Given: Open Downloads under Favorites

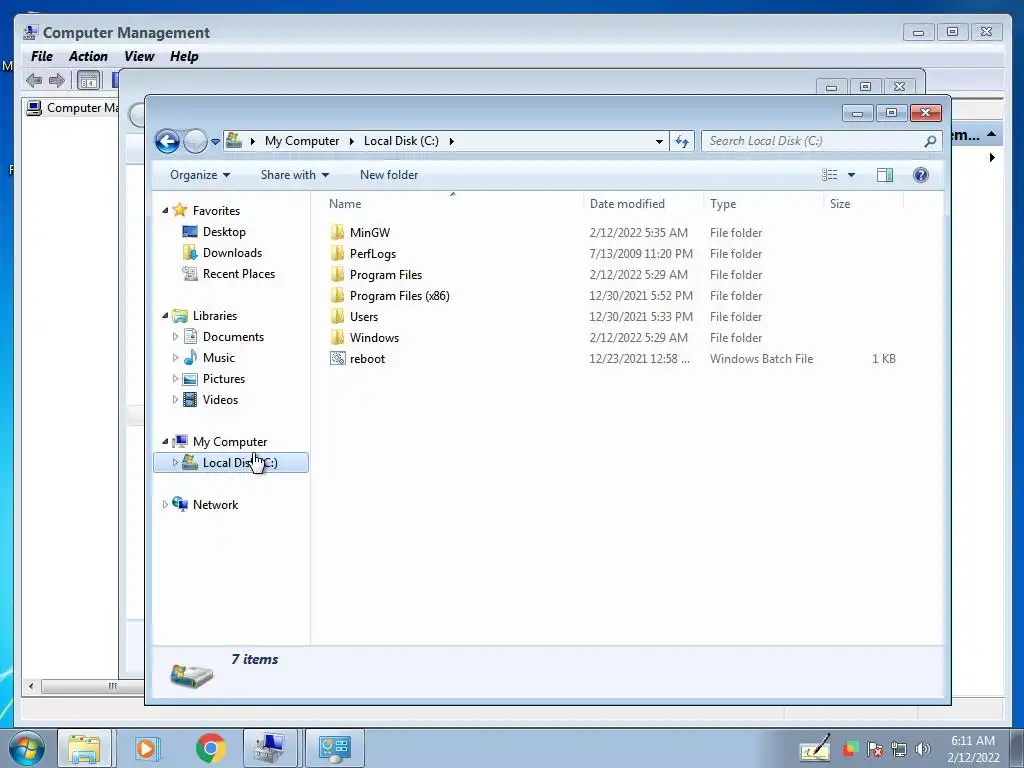Looking at the screenshot, I should 232,253.
